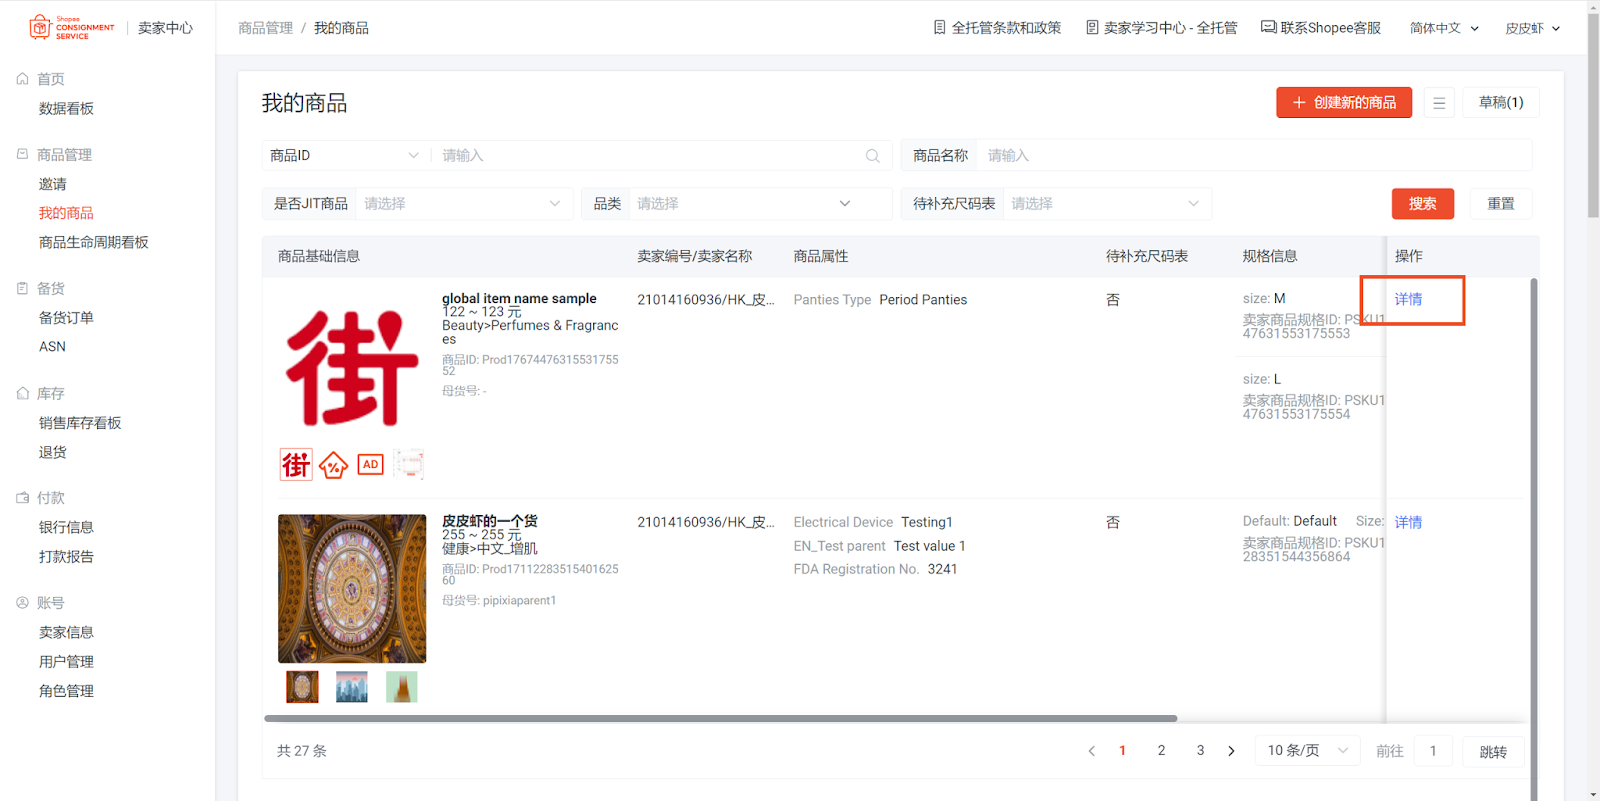Open 销售库存看板 in sidebar
This screenshot has height=801, width=1600.
80,423
